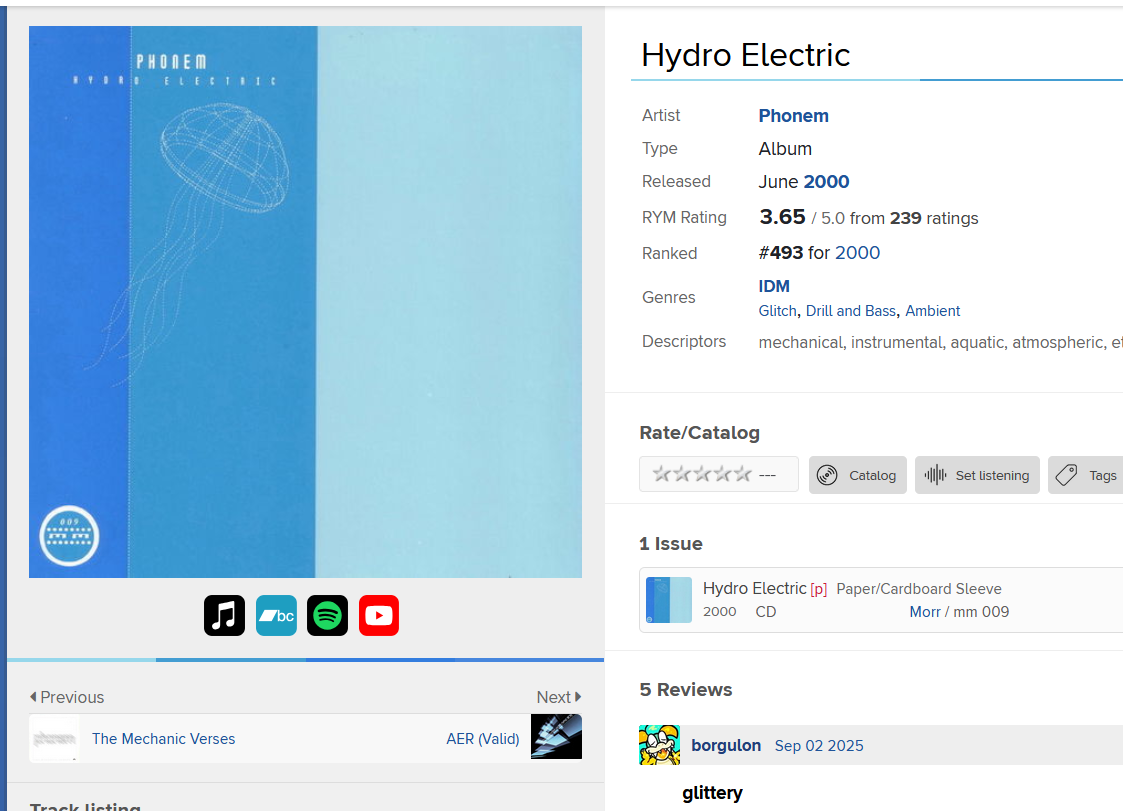Open the IDM genre link
This screenshot has width=1123, height=811.
pos(774,287)
